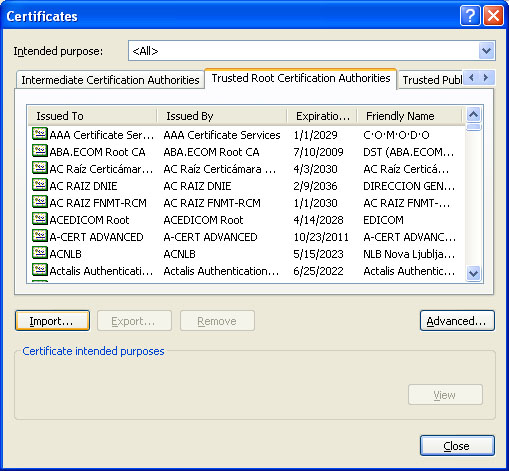509x471 pixels.
Task: Click expiration date 10/23/2011
Action: [x=321, y=237]
